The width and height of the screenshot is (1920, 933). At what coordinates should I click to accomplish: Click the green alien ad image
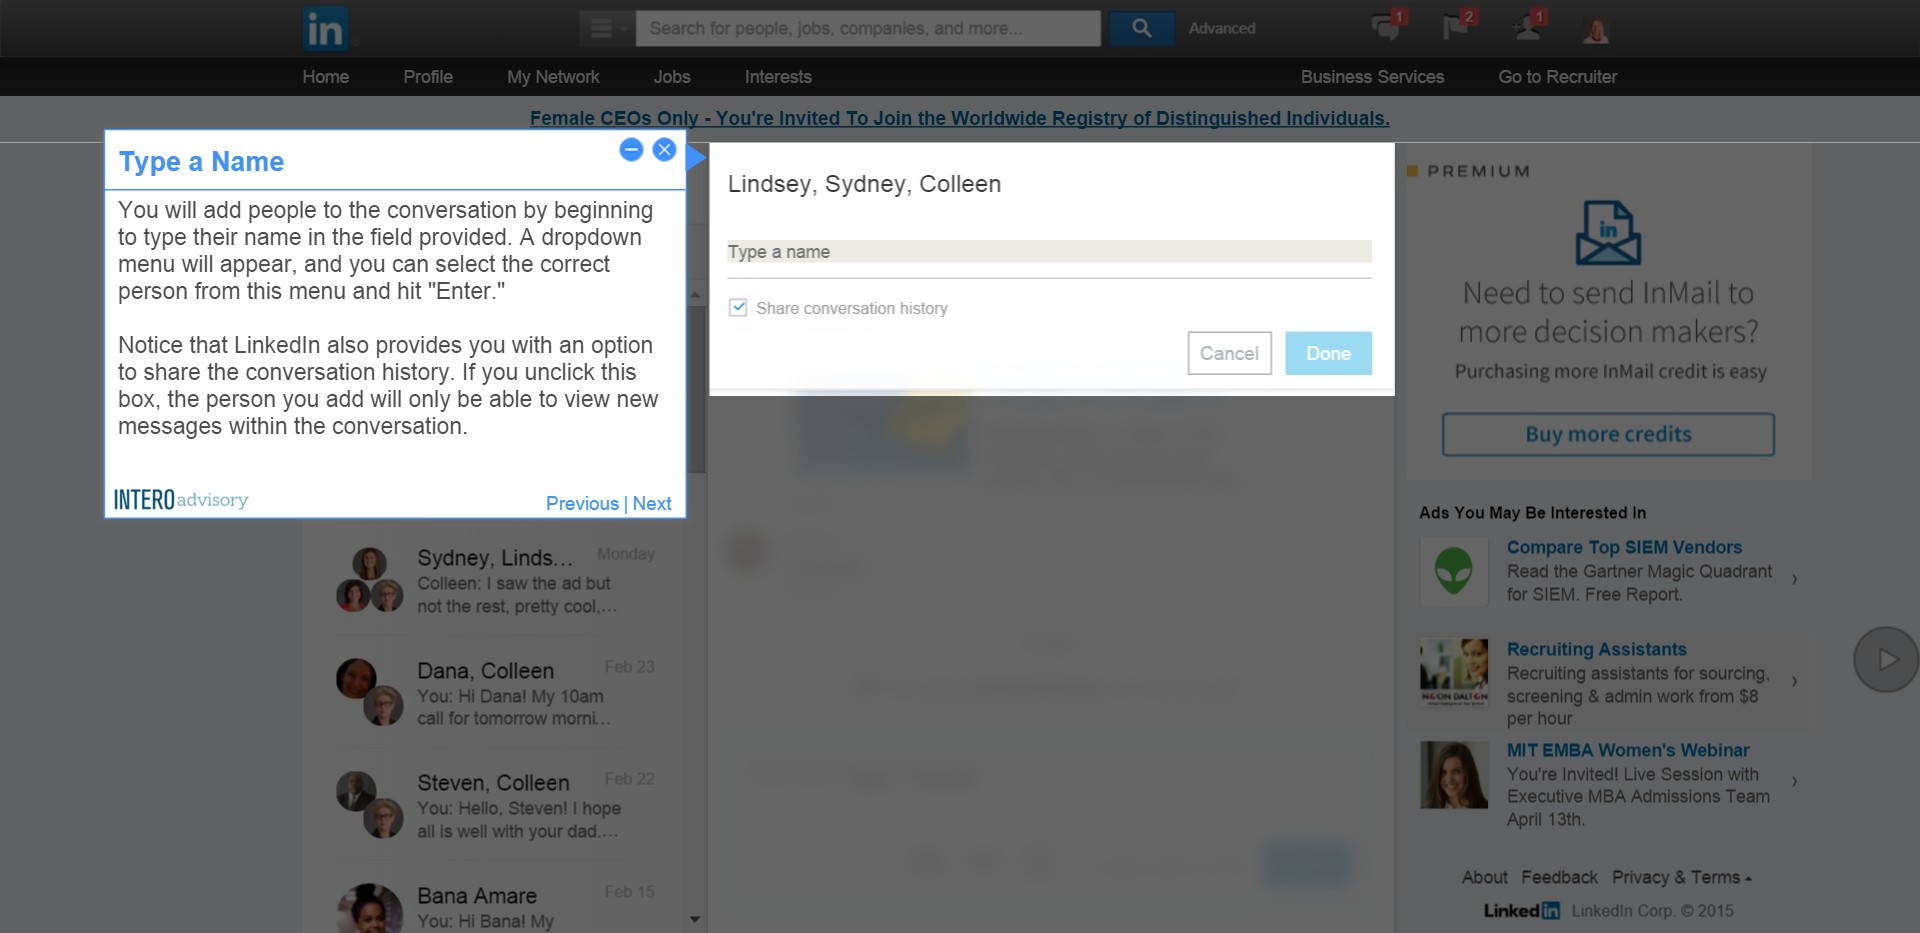point(1453,571)
